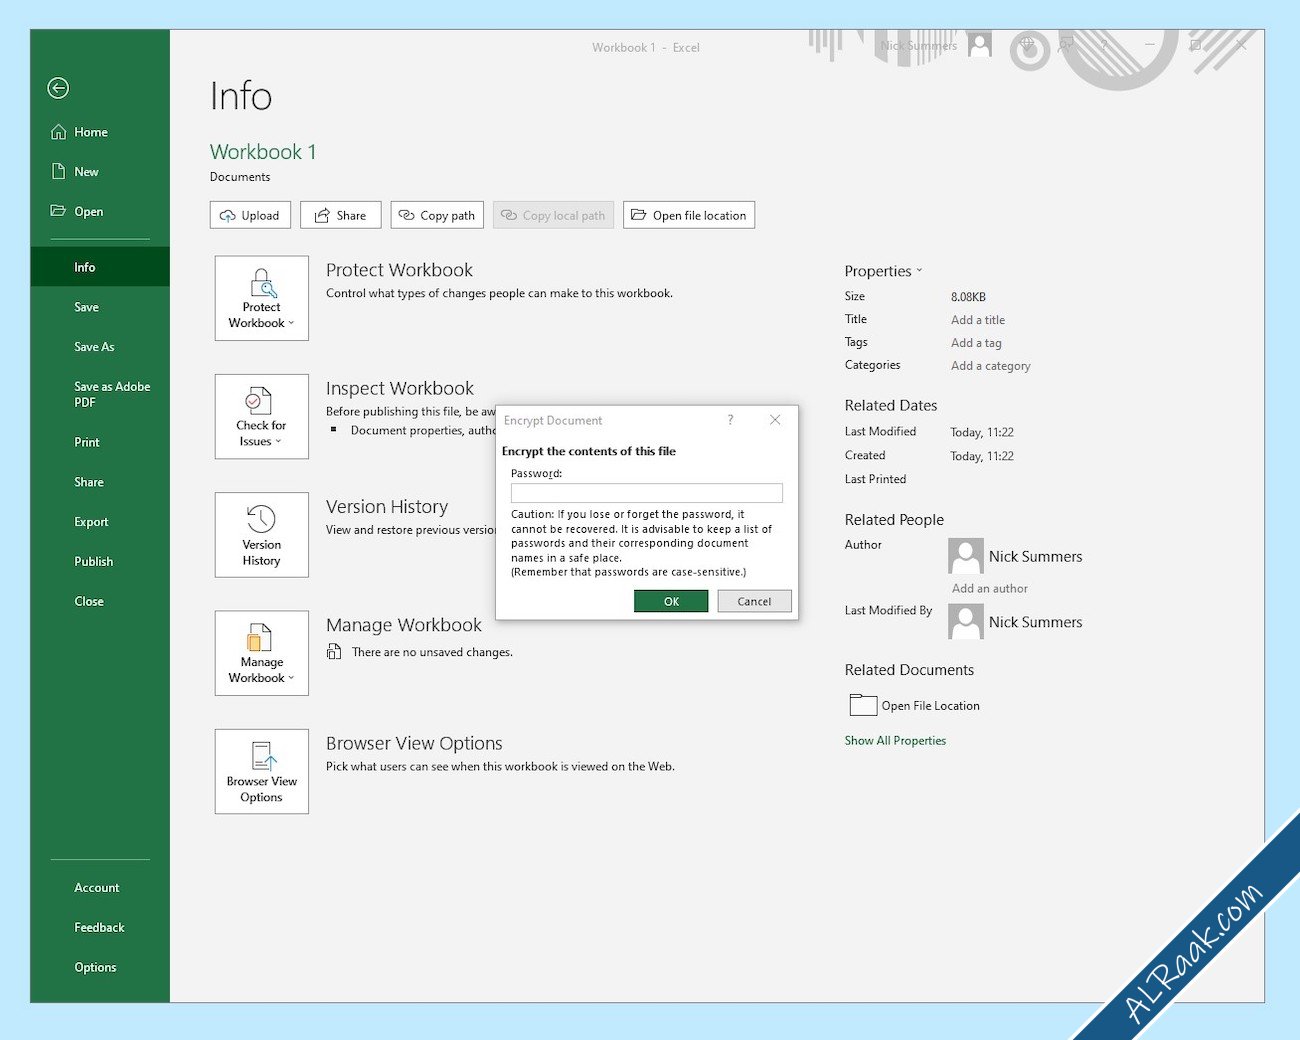1300x1040 pixels.
Task: Click the Version History button
Action: tap(262, 535)
